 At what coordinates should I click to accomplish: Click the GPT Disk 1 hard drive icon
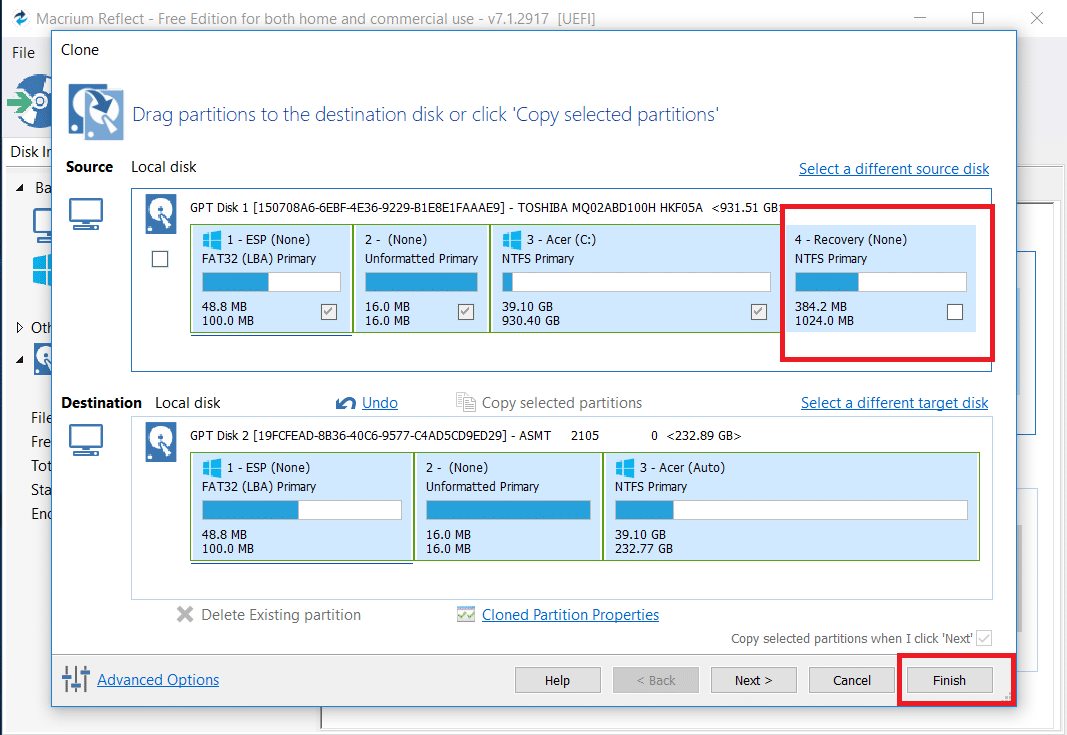[x=161, y=214]
